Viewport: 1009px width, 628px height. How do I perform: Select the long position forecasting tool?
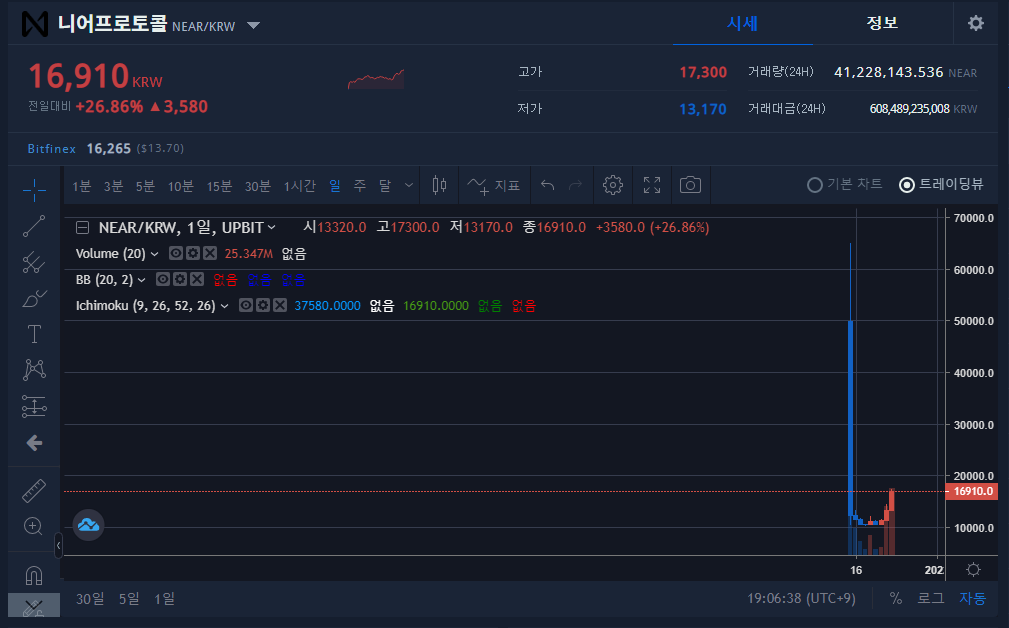coord(34,406)
